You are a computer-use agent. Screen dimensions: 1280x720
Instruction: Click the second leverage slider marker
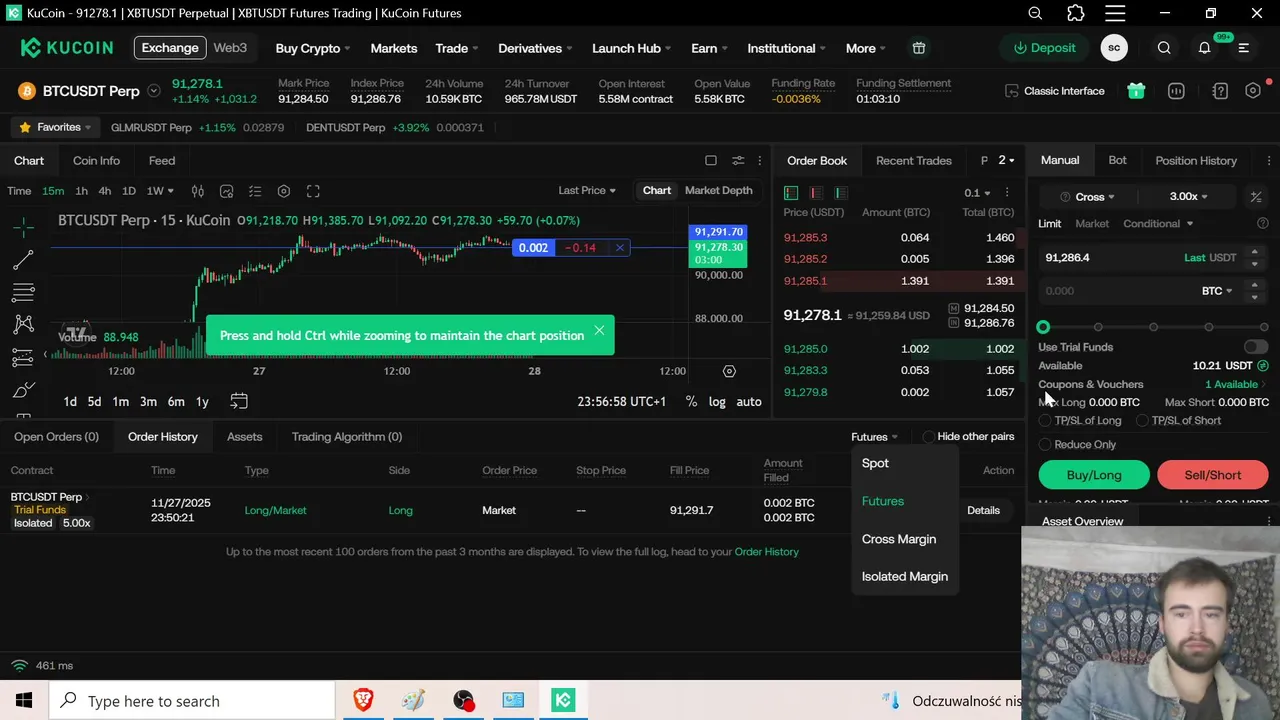click(1098, 327)
